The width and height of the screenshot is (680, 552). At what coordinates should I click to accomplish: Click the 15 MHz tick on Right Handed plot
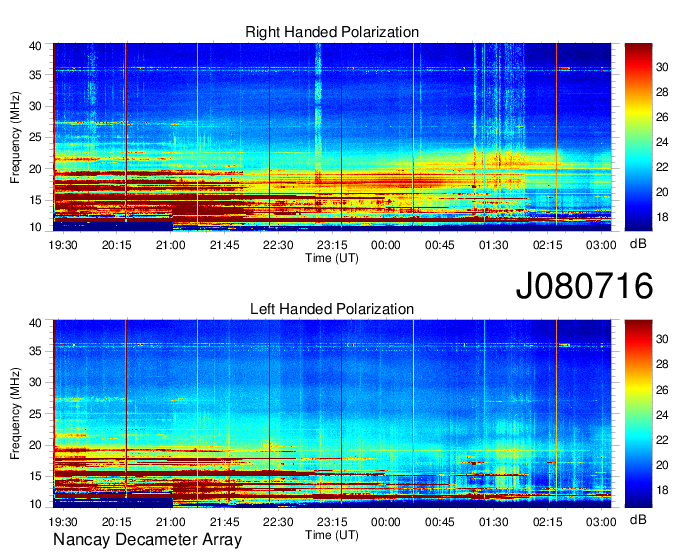[35, 200]
